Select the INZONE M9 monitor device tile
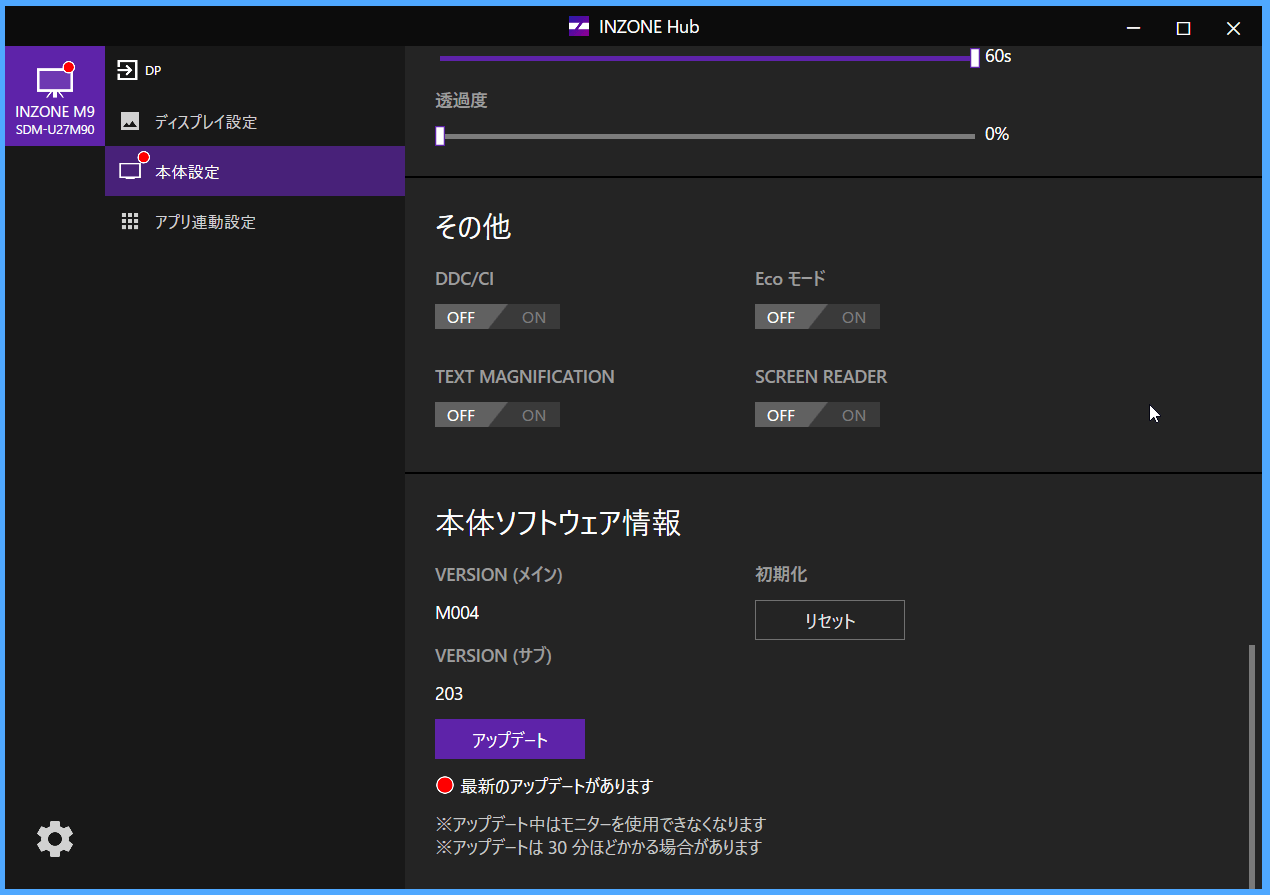Screen dimensions: 1270x895 55,96
